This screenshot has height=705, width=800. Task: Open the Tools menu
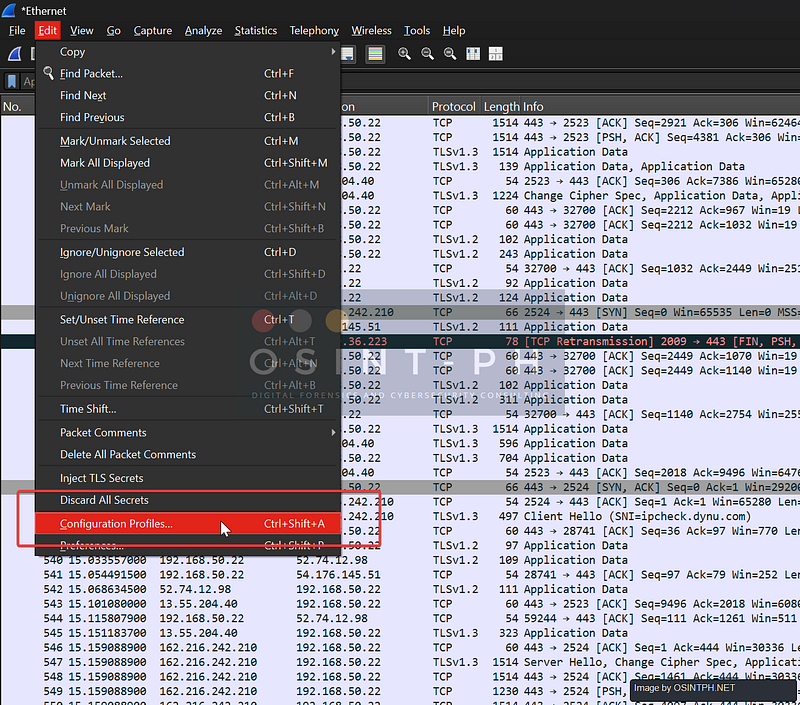417,31
